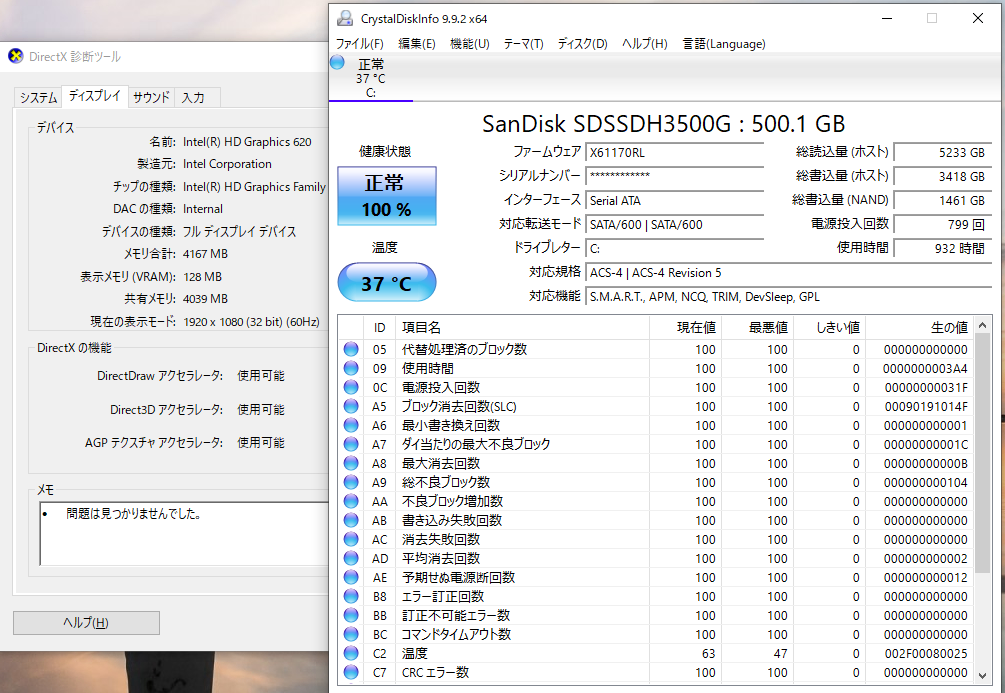The height and width of the screenshot is (693, 1005).
Task: Click the 使用時間 value 932 時間
Action: pyautogui.click(x=942, y=249)
